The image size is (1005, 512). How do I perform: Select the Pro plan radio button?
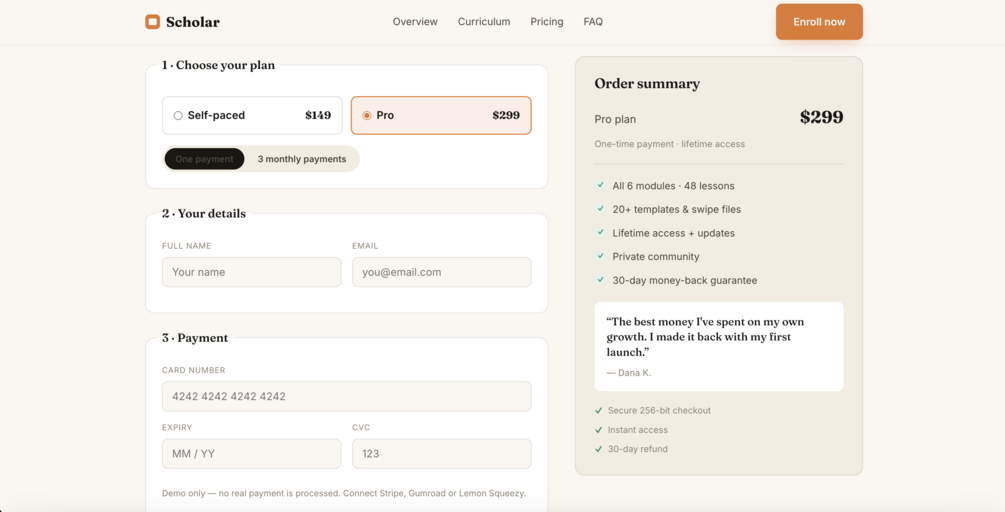(x=367, y=115)
